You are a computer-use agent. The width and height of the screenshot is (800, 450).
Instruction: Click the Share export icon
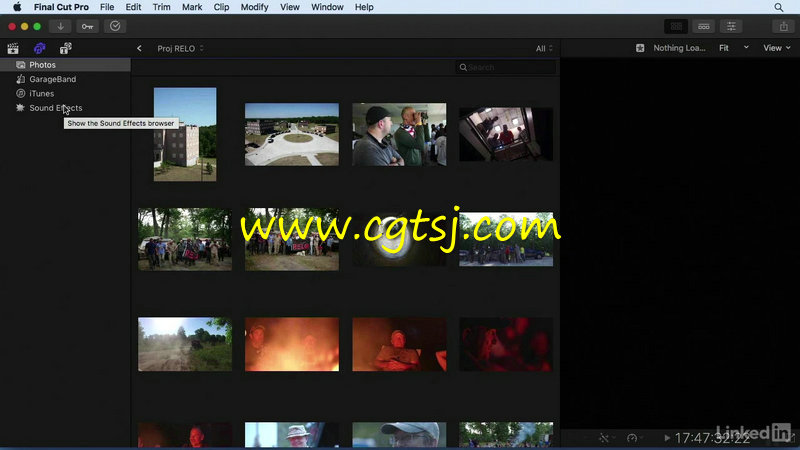point(784,26)
